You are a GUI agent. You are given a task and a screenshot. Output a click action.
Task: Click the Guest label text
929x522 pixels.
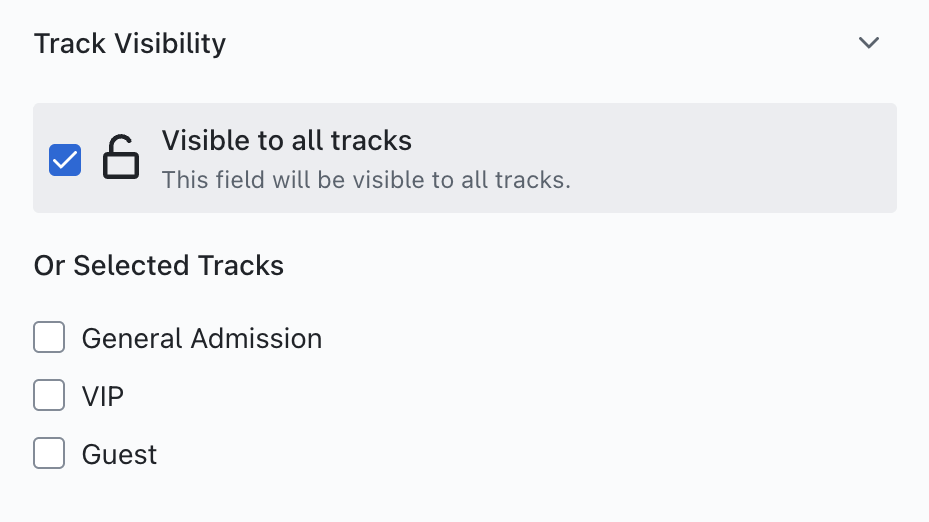pos(119,454)
